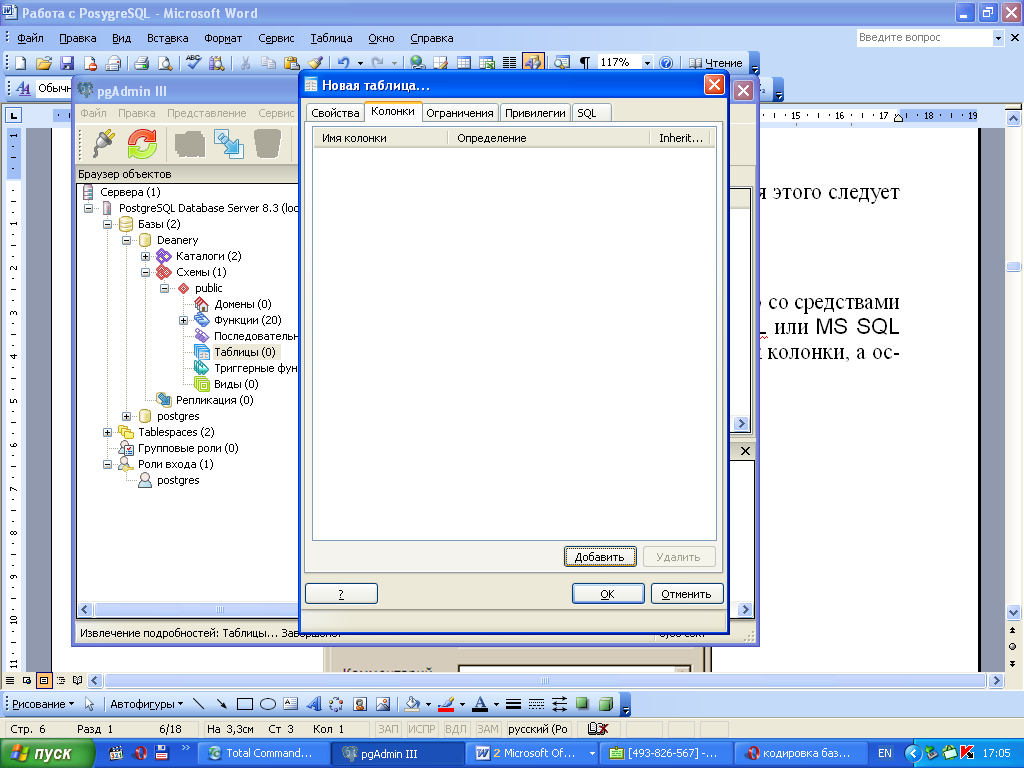Screen dimensions: 1024x768
Task: Click the Отменить button
Action: pos(686,594)
